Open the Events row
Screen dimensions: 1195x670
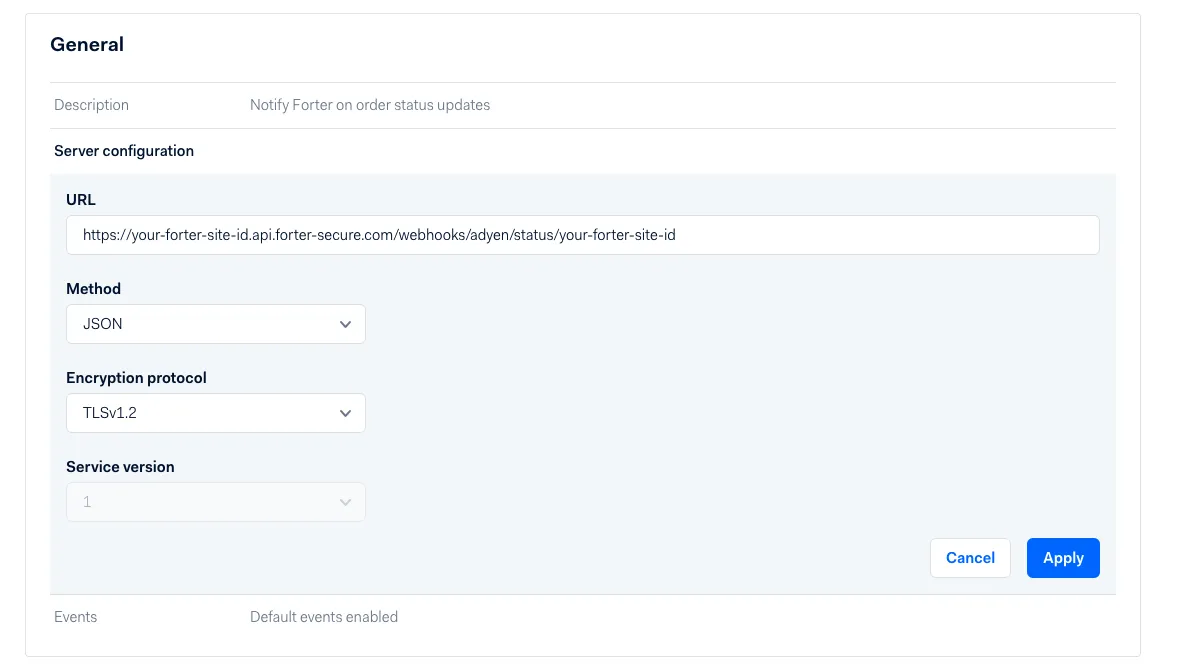pos(582,617)
